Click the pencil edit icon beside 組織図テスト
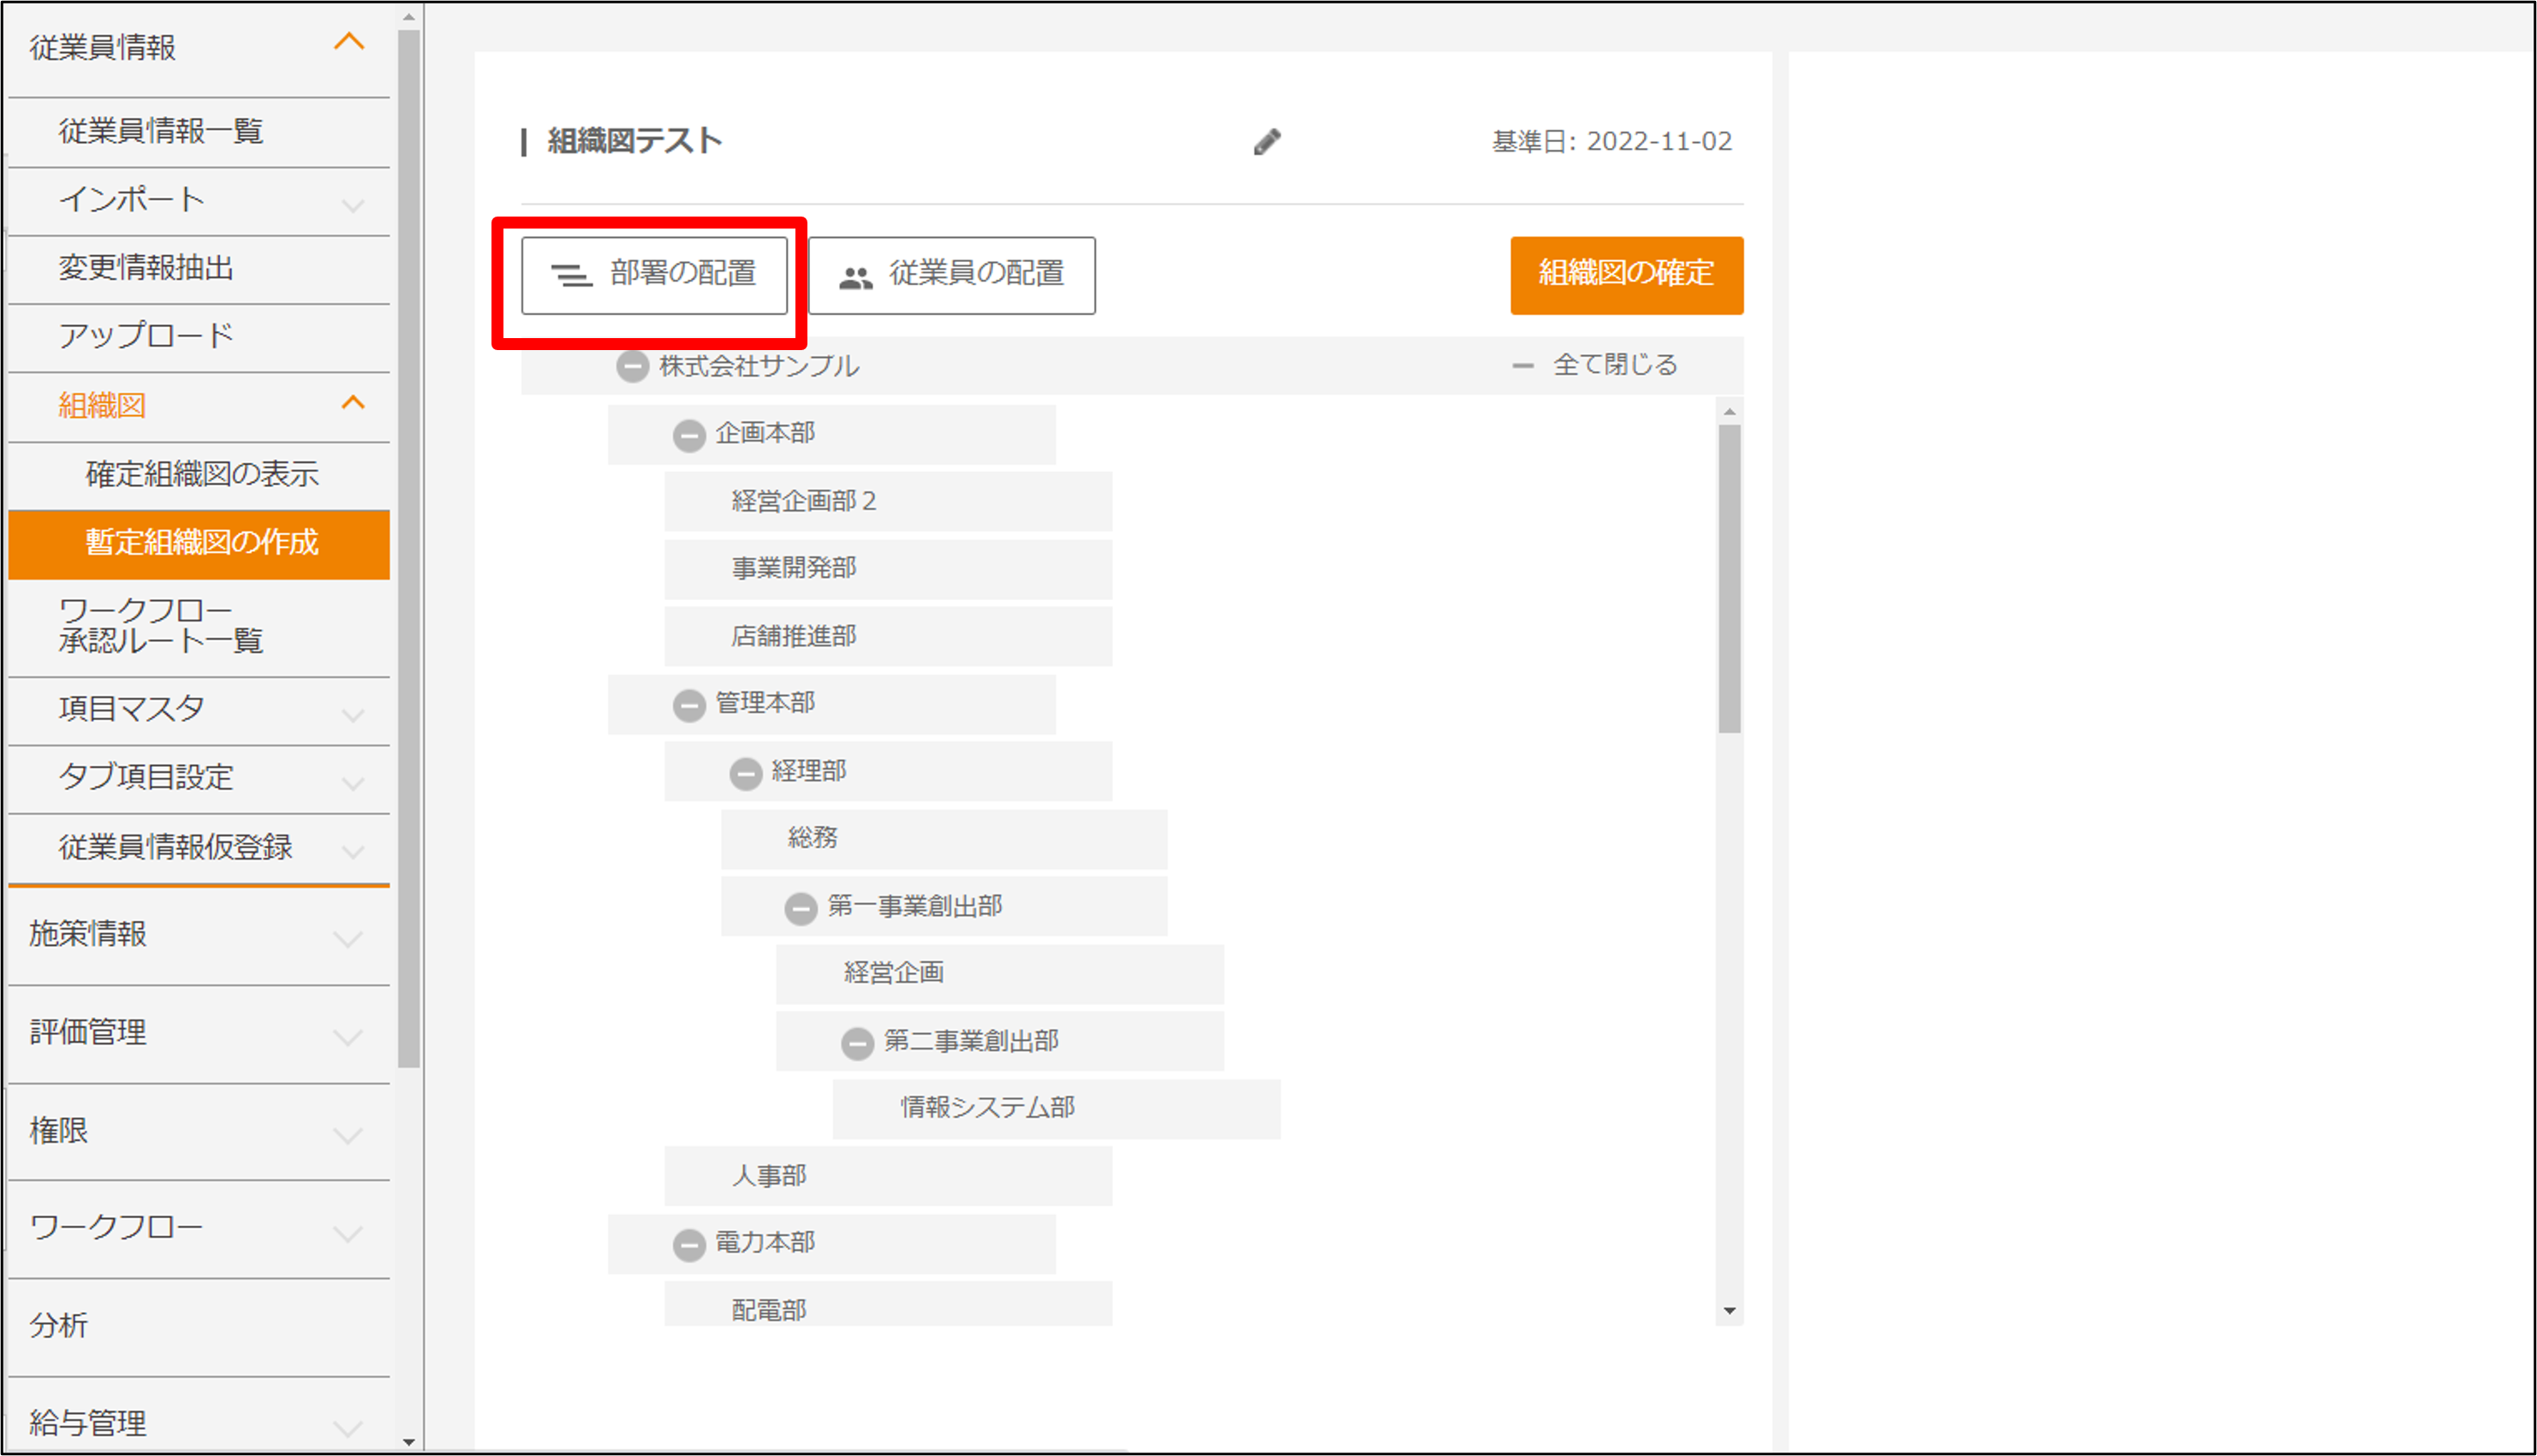 tap(1266, 142)
